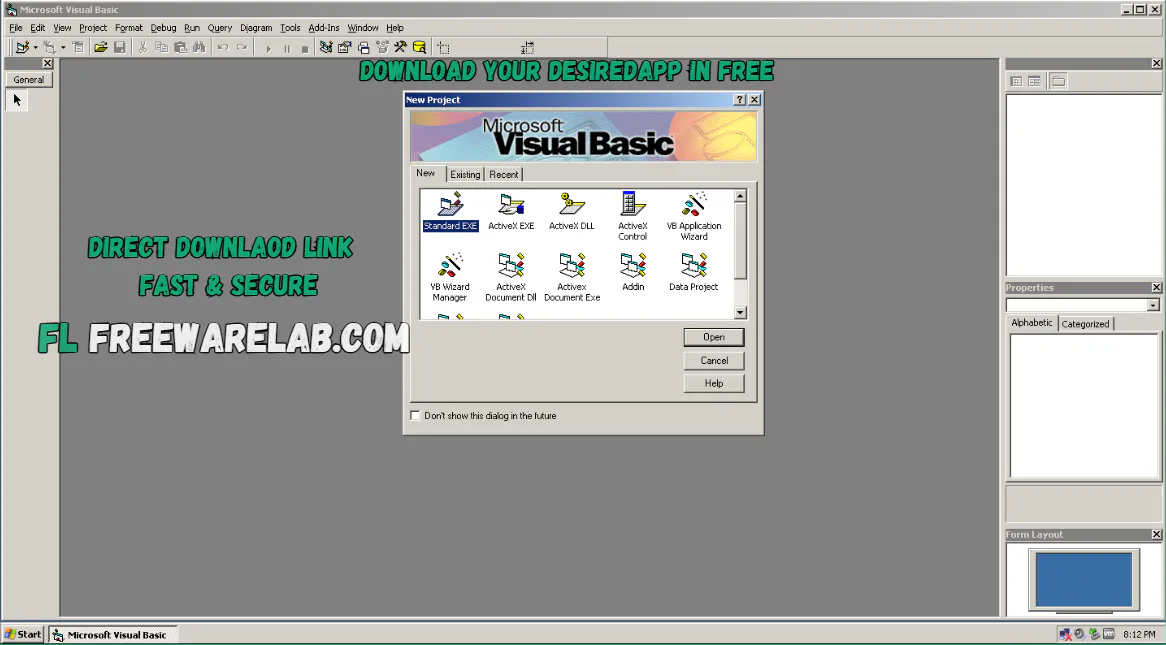Open the Start menu on the taskbar
This screenshot has height=645, width=1166.
point(22,633)
